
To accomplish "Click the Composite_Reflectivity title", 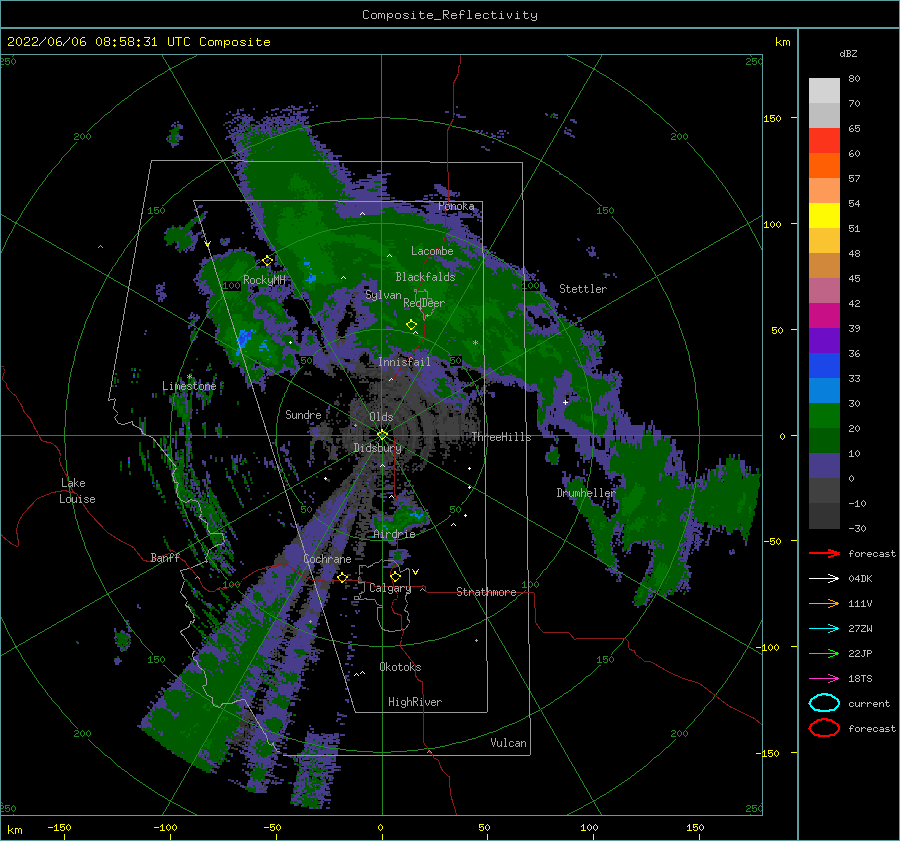I will coord(450,15).
